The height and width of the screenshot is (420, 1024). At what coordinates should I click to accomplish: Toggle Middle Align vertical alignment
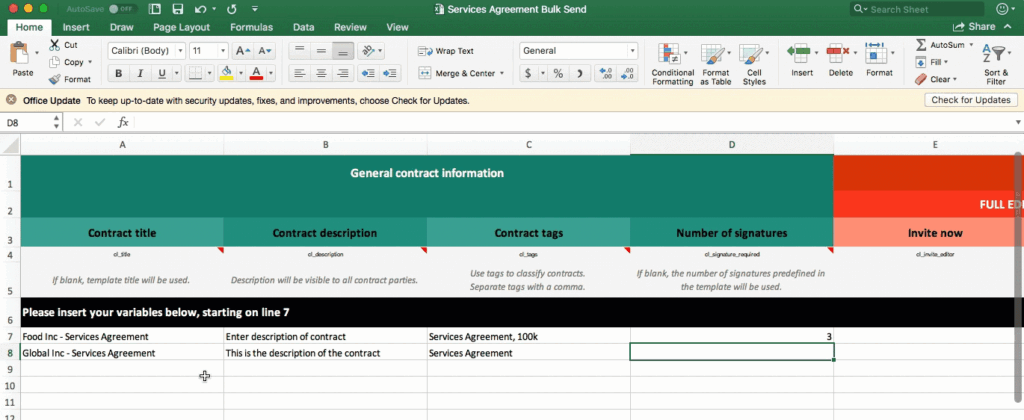coord(321,51)
